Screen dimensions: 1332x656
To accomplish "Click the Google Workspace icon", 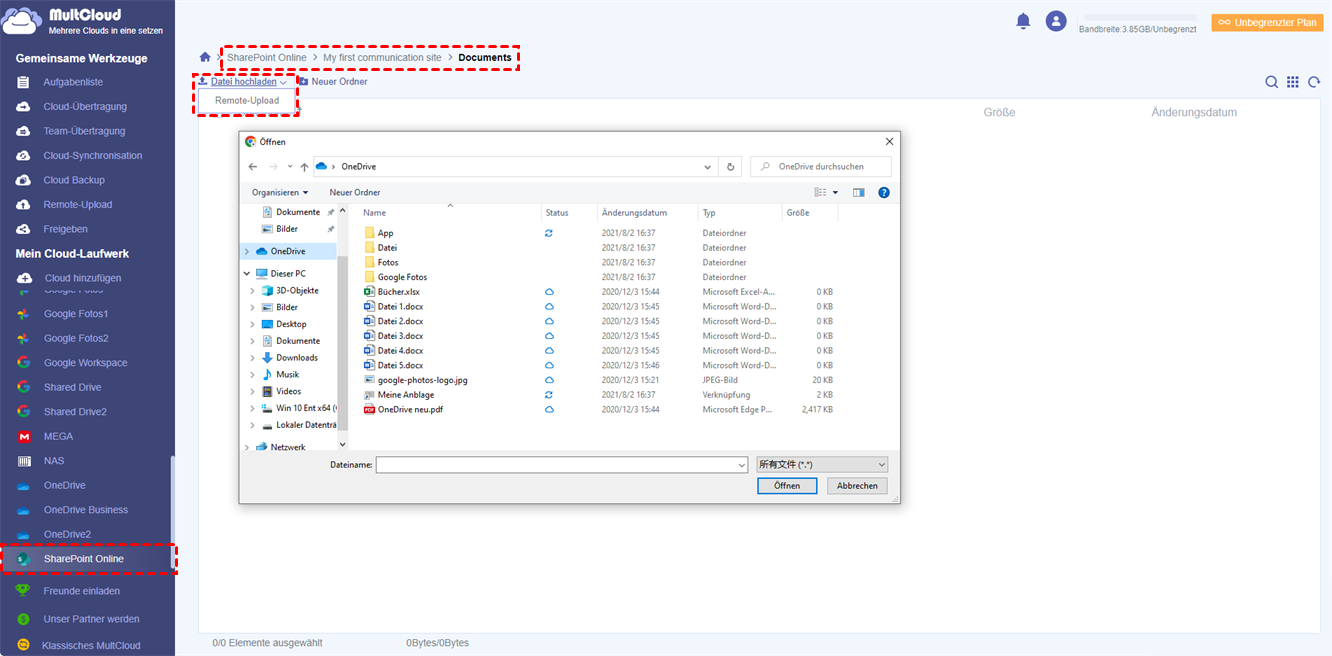I will pyautogui.click(x=23, y=363).
